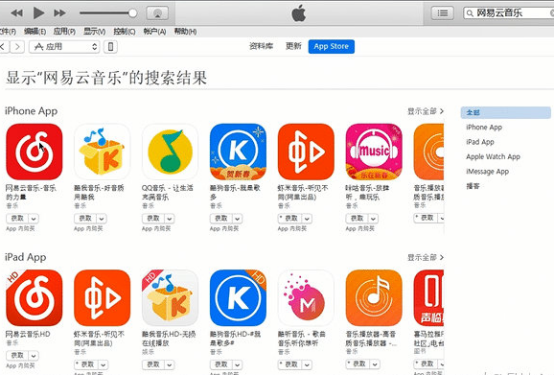The image size is (554, 375).
Task: Get the 酷我音乐HD iPad app
Action: click(x=153, y=364)
